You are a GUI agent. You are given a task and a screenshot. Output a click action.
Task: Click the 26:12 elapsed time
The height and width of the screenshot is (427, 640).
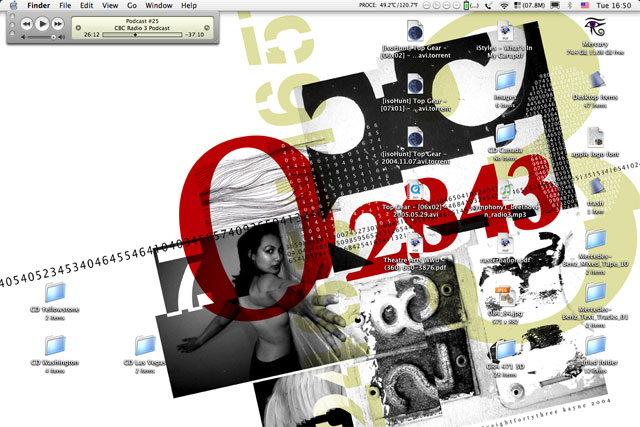coord(92,35)
